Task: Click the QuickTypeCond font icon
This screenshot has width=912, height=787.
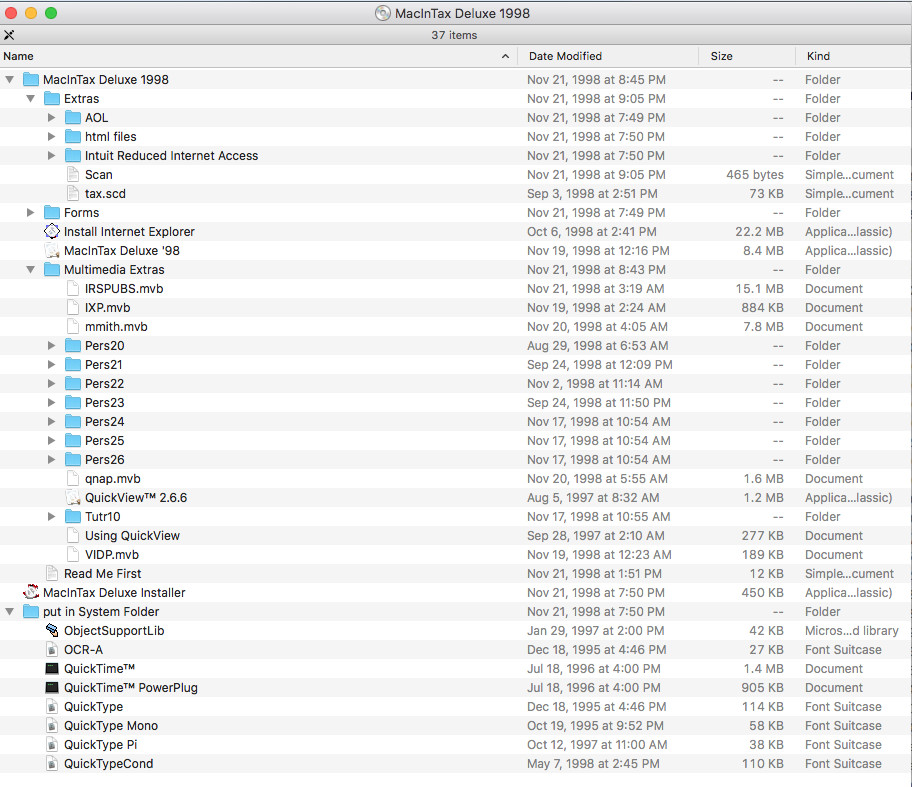Action: tap(52, 764)
